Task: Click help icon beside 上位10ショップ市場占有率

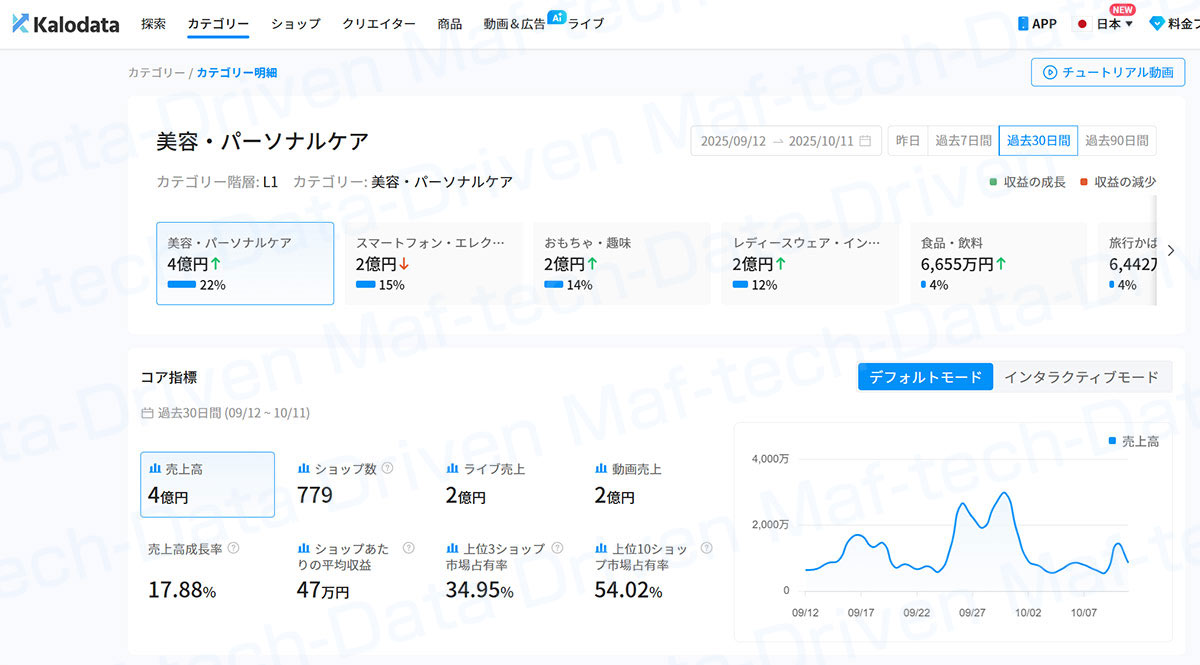Action: 706,548
